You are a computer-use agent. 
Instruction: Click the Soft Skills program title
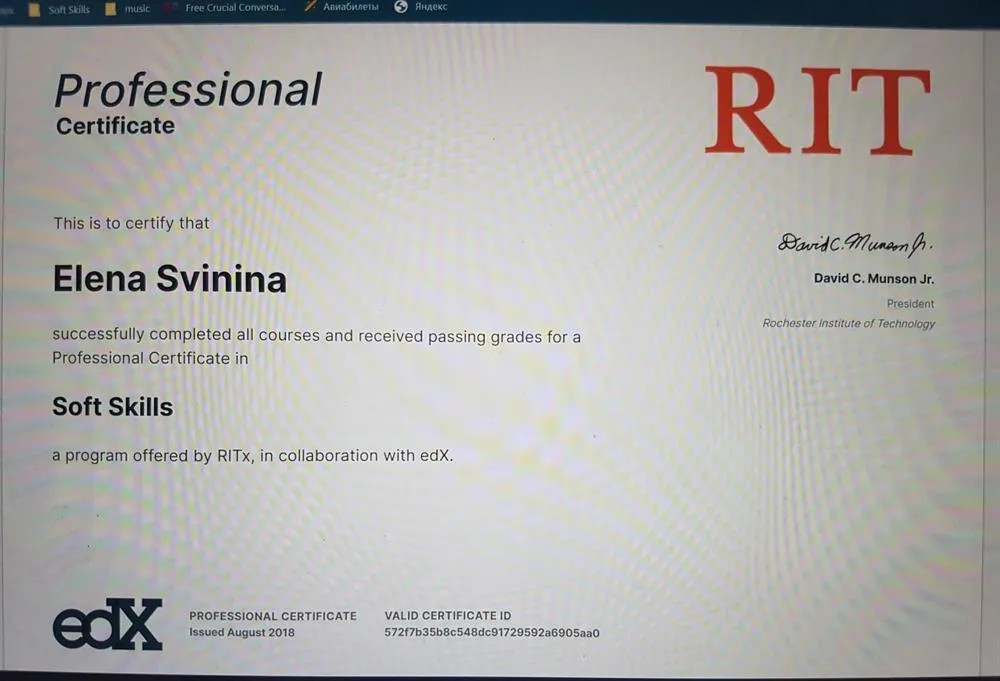[113, 407]
